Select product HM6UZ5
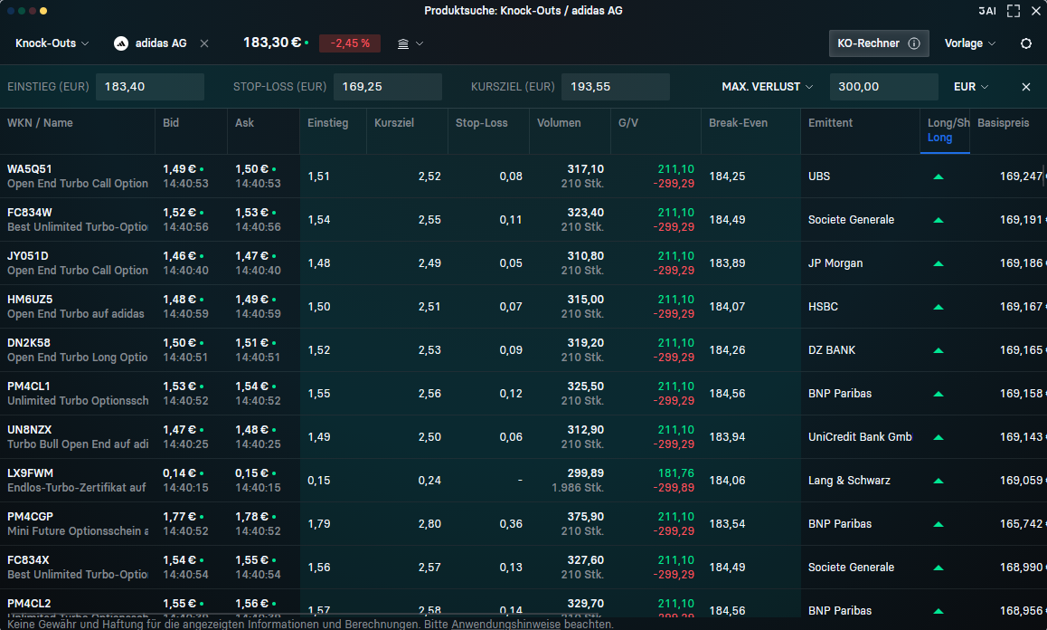The width and height of the screenshot is (1047, 630). point(29,299)
